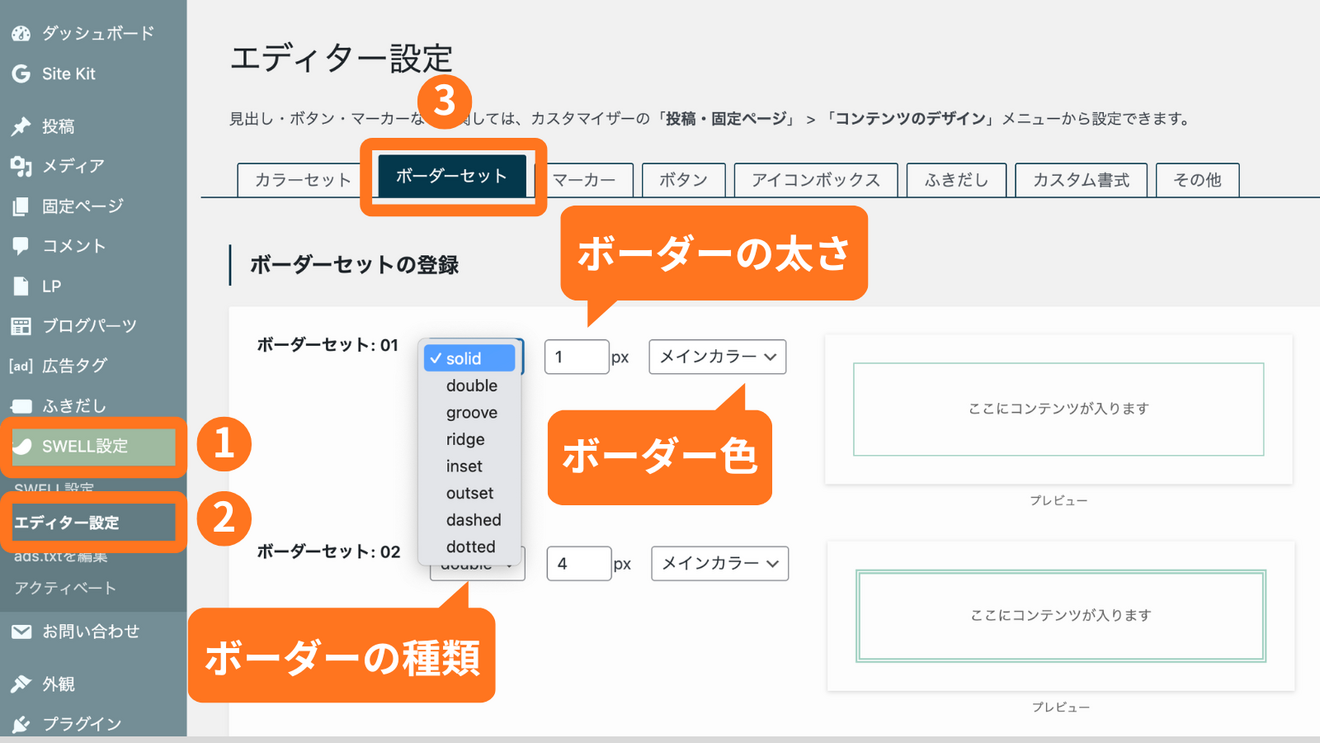Choose outset in the border type list

click(470, 493)
